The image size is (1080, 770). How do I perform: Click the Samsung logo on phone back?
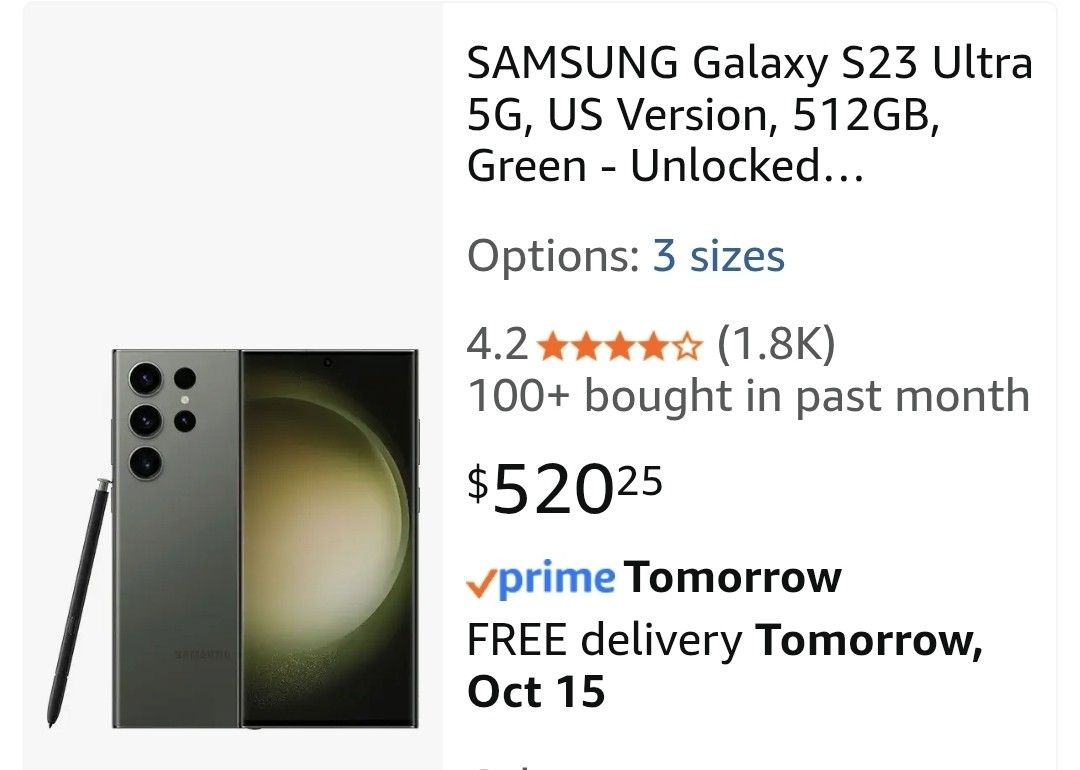coord(202,653)
